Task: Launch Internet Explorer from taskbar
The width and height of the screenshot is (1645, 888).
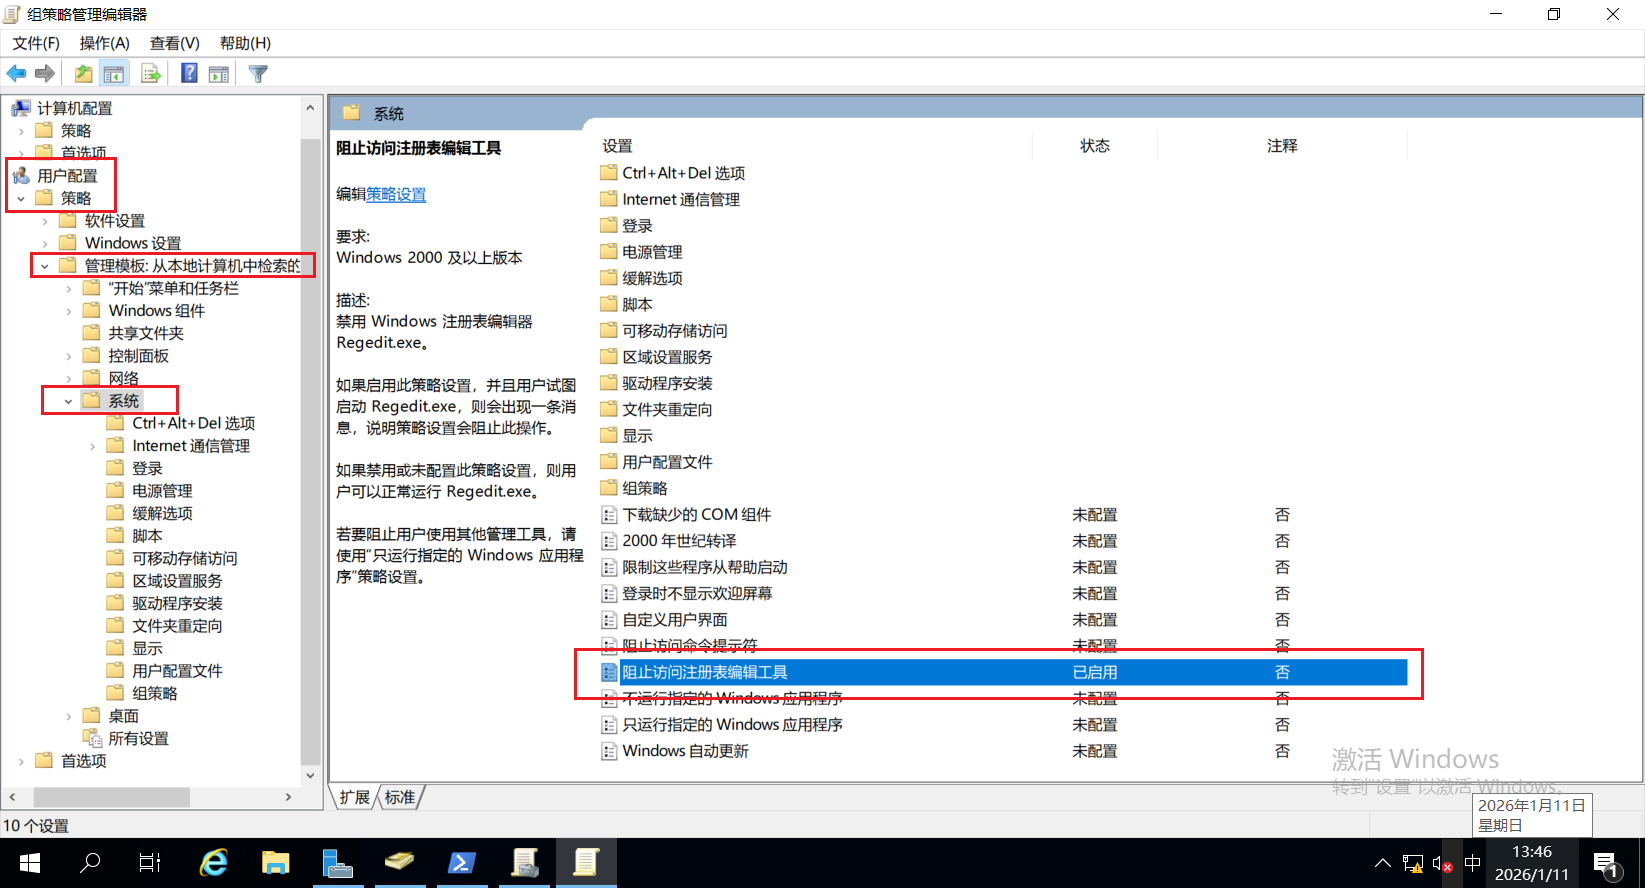Action: [213, 862]
